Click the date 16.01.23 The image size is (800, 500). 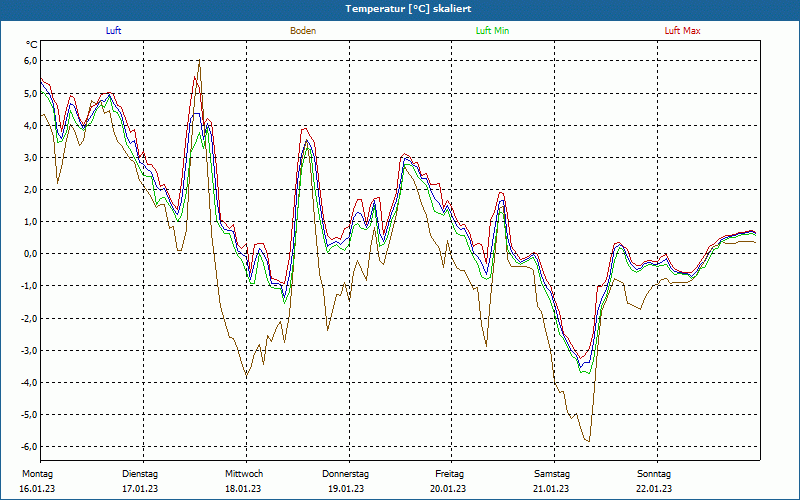pyautogui.click(x=38, y=488)
